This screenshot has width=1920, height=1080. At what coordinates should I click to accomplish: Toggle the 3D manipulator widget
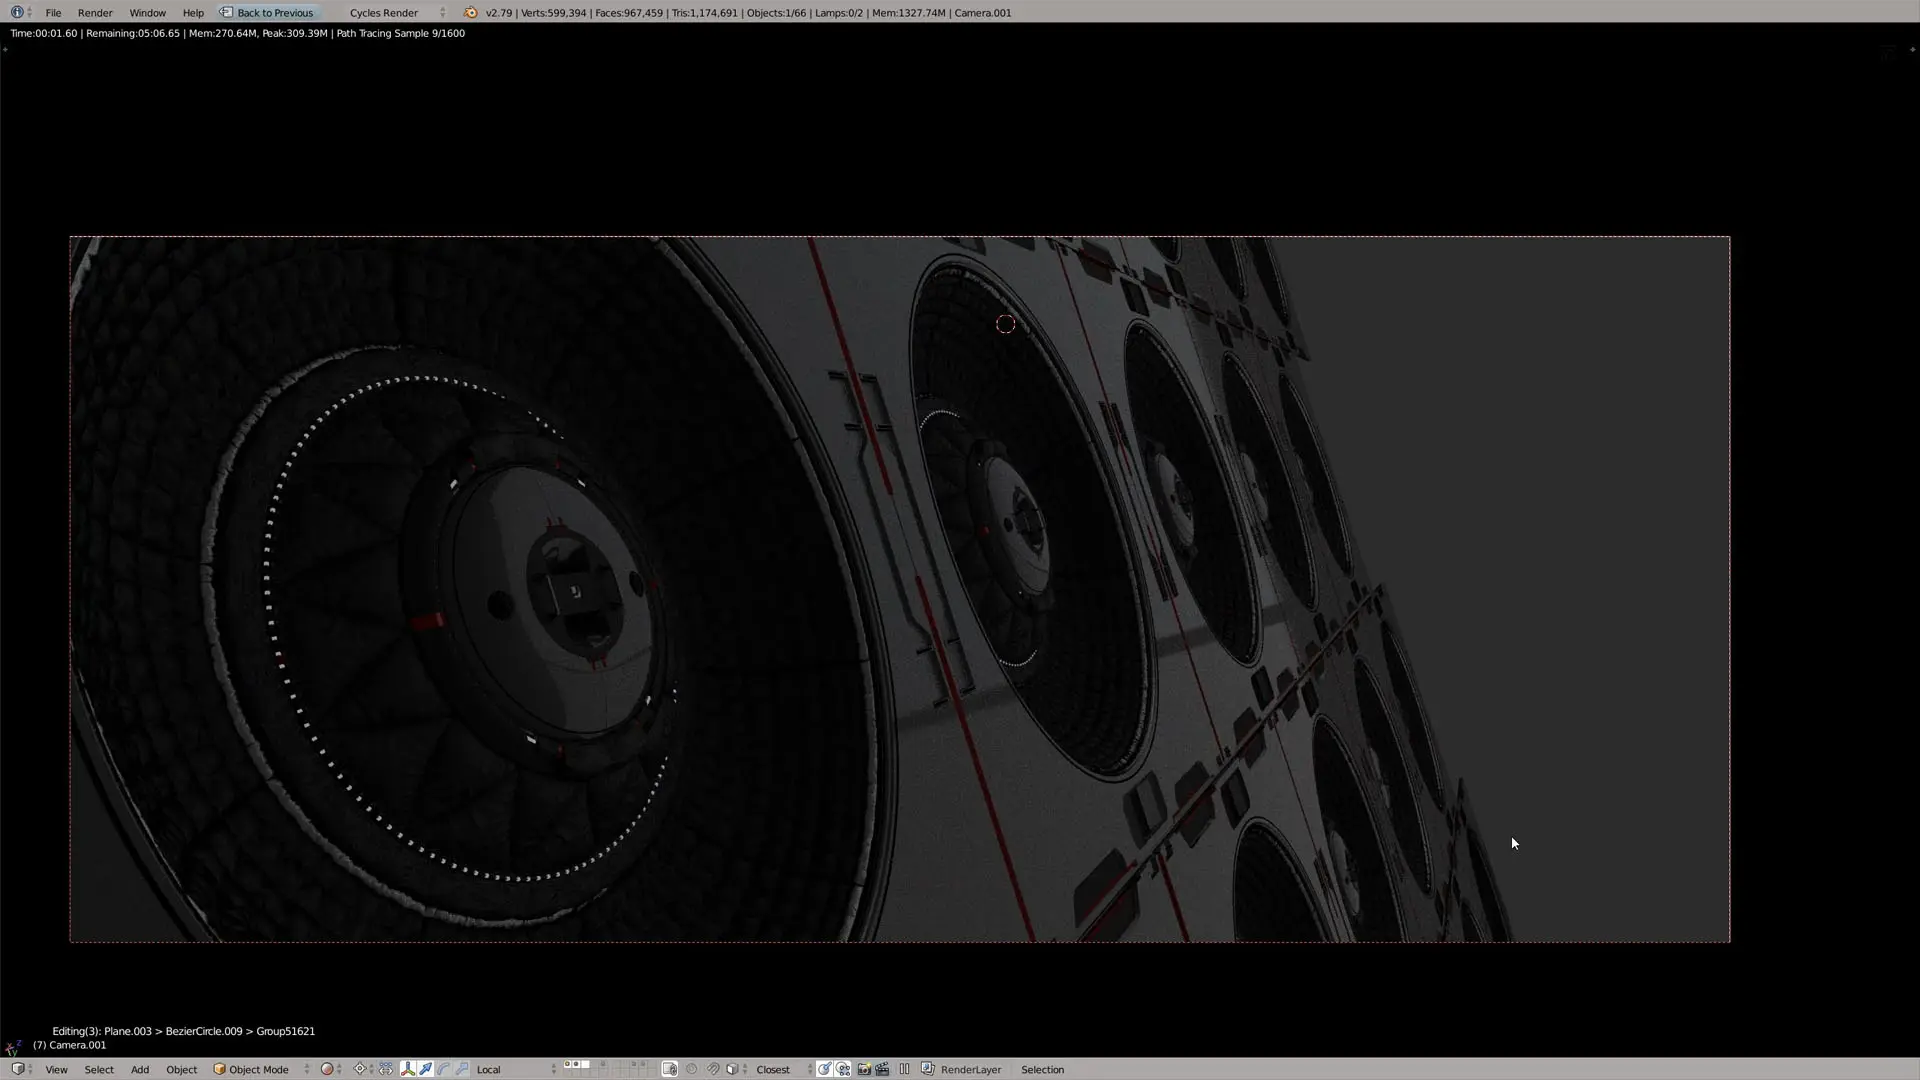[408, 1069]
